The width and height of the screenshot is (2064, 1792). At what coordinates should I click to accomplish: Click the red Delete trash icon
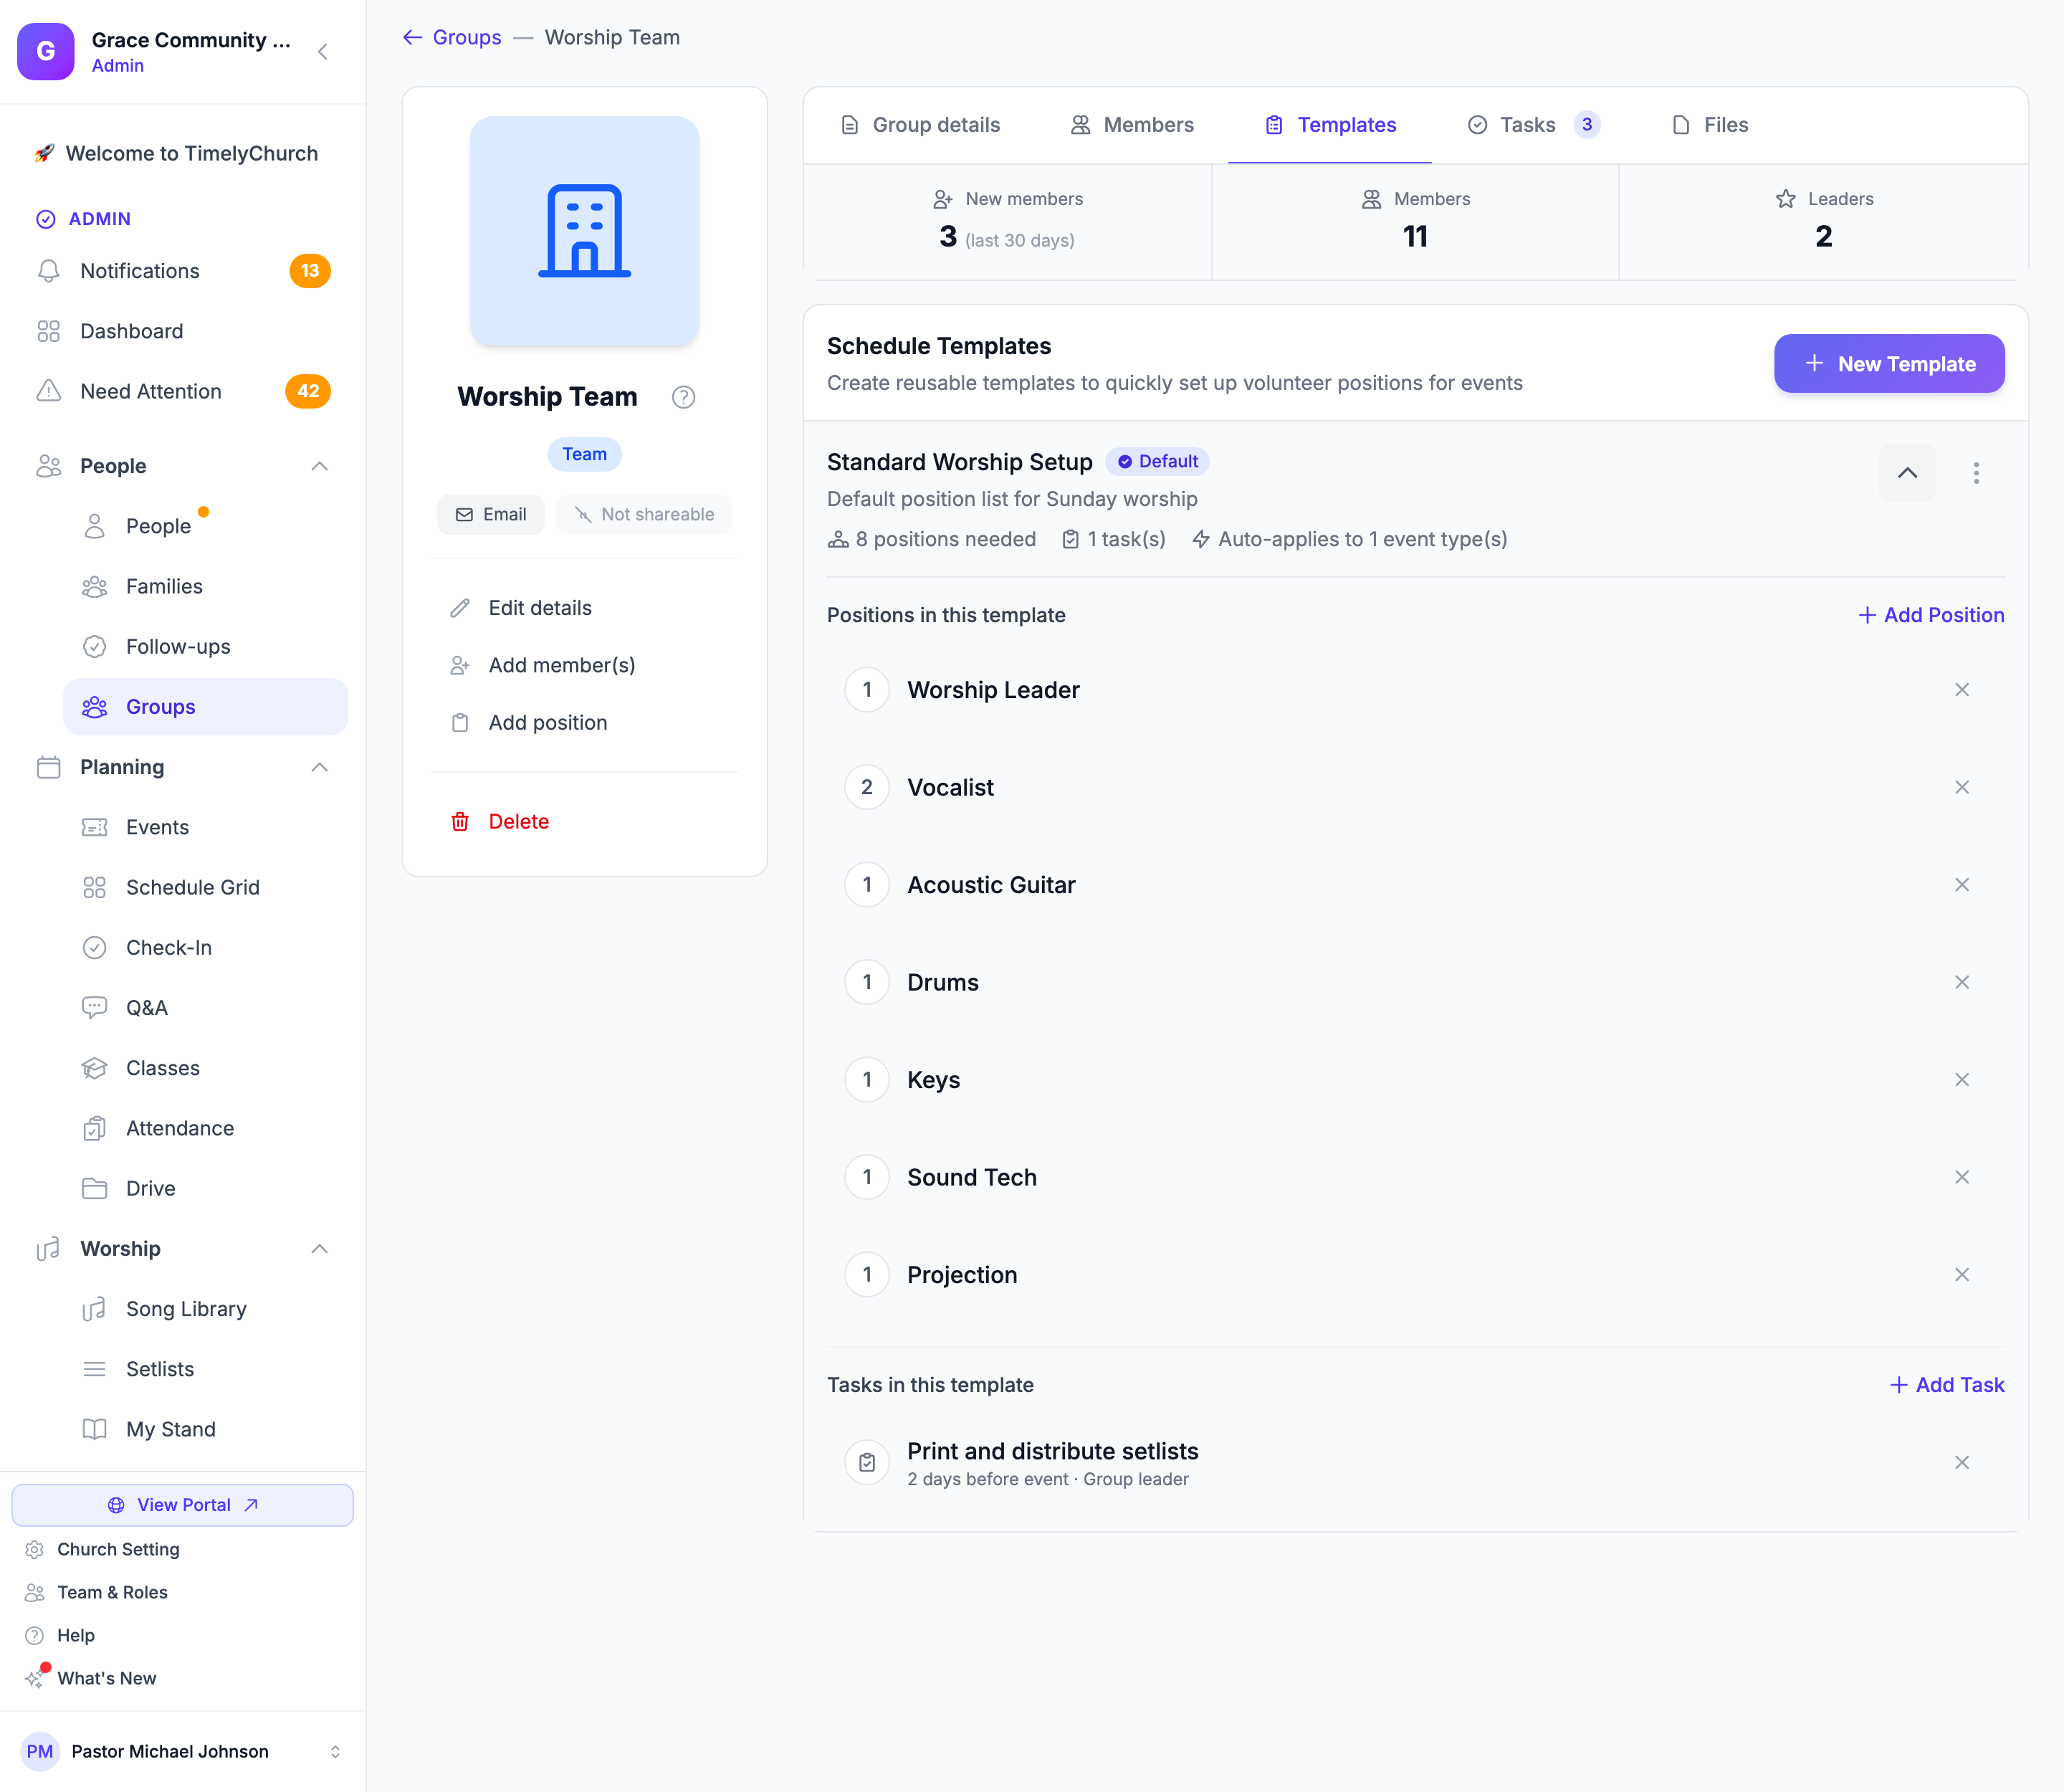tap(460, 821)
